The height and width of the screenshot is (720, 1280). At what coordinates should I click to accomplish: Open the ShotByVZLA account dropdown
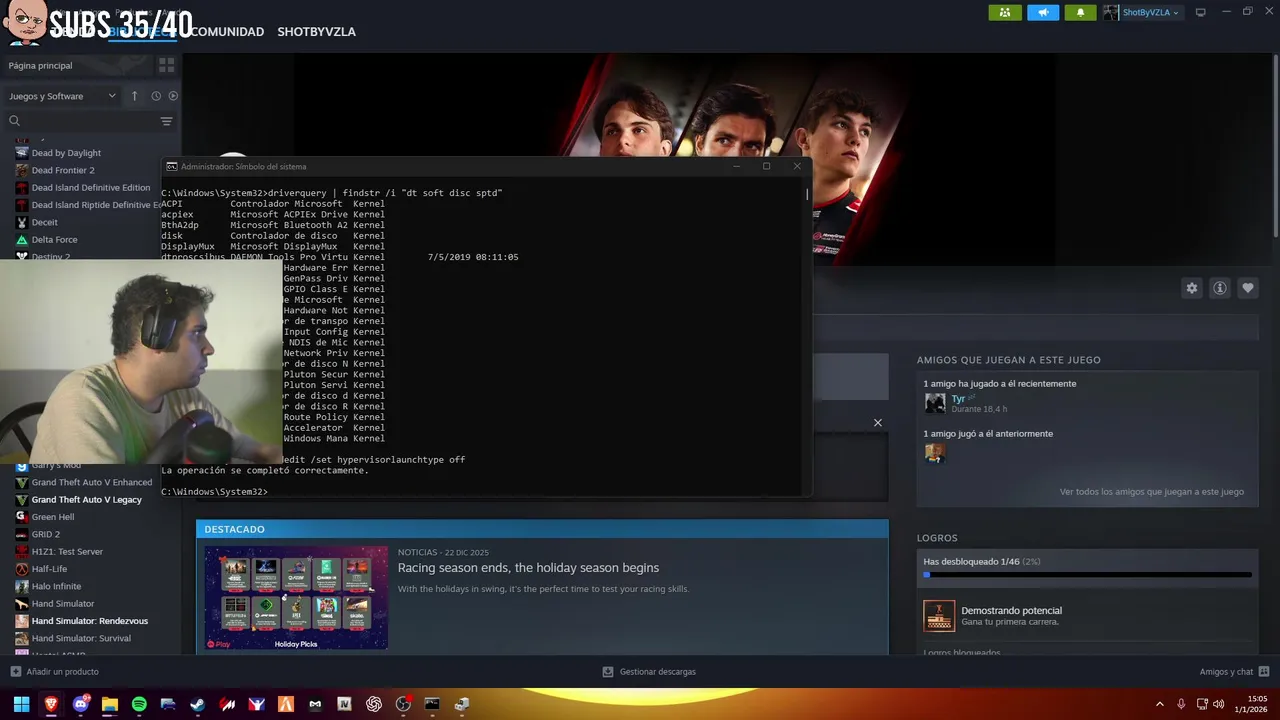click(1143, 12)
